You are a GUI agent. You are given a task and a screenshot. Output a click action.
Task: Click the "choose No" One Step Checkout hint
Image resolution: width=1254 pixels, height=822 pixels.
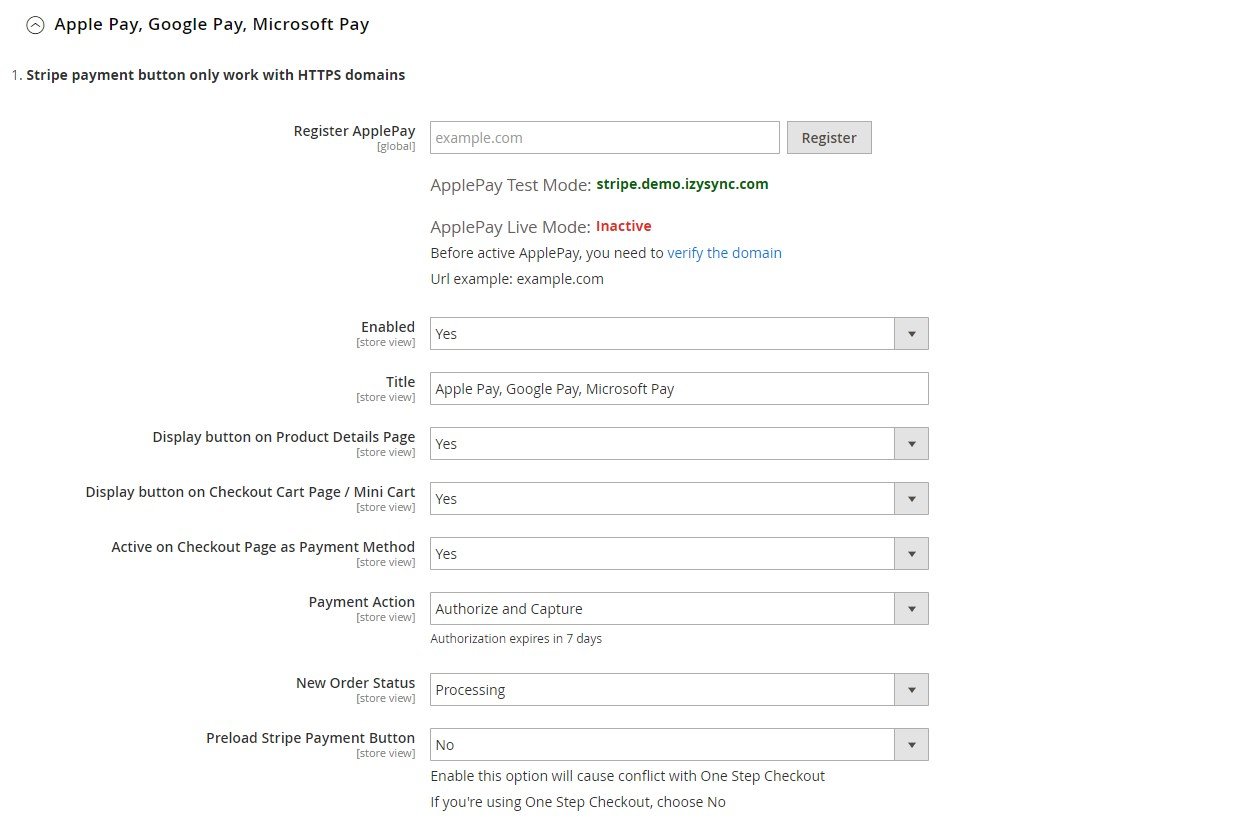(x=578, y=802)
